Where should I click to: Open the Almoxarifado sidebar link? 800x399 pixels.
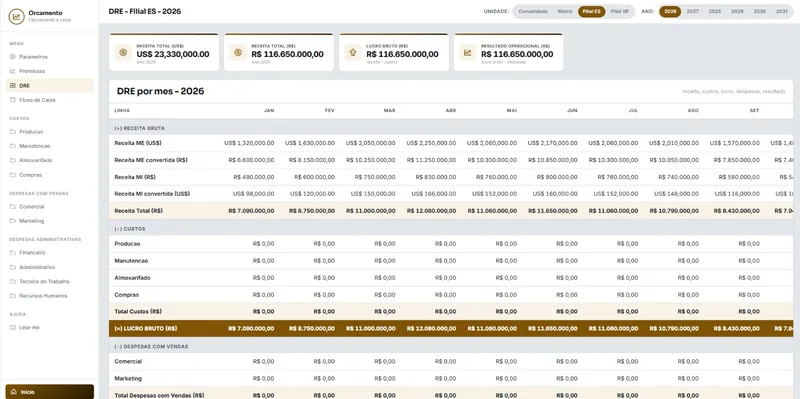pos(50,160)
